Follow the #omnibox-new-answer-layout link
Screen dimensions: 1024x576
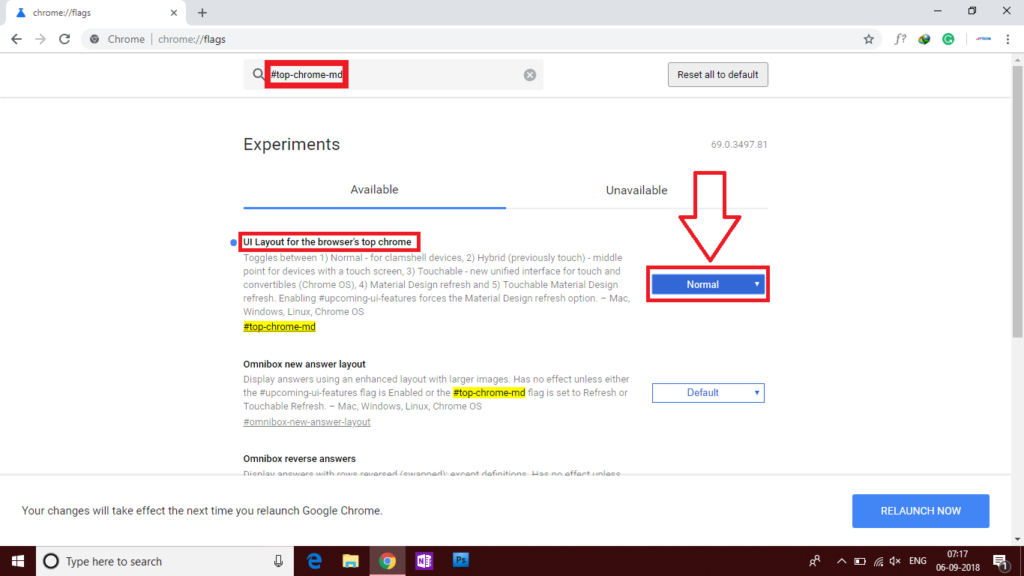306,422
